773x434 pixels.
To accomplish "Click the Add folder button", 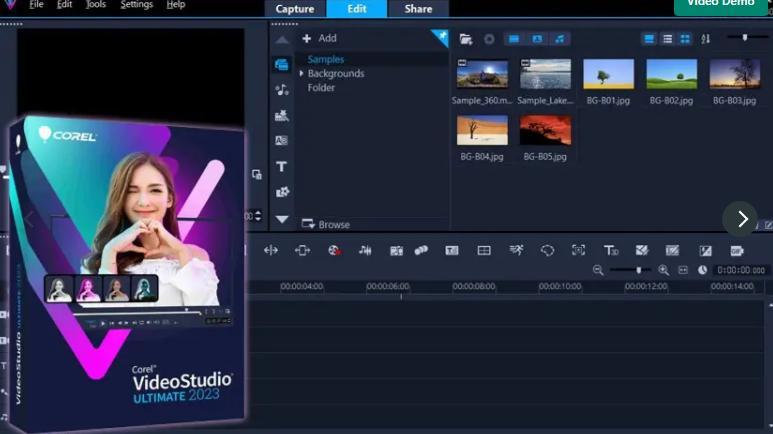I will coord(319,38).
